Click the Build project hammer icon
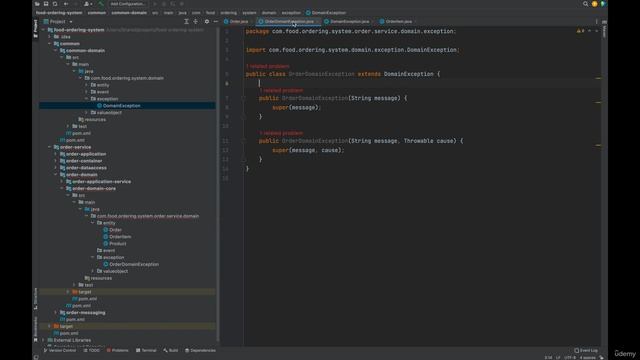 pos(101,4)
